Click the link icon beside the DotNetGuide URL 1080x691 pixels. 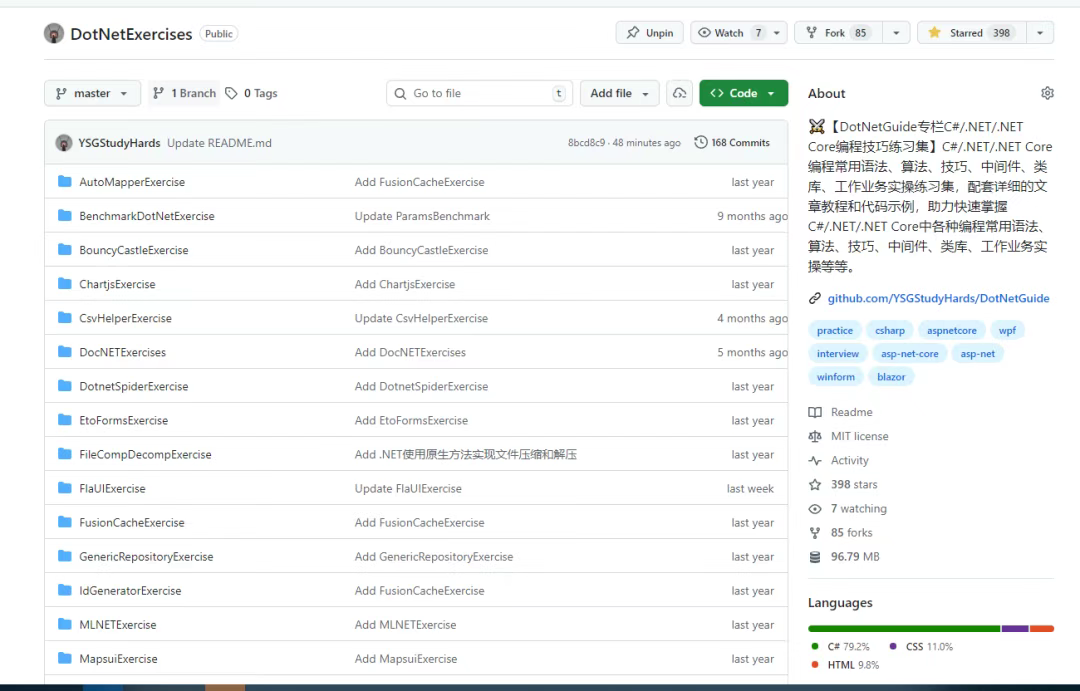[815, 298]
